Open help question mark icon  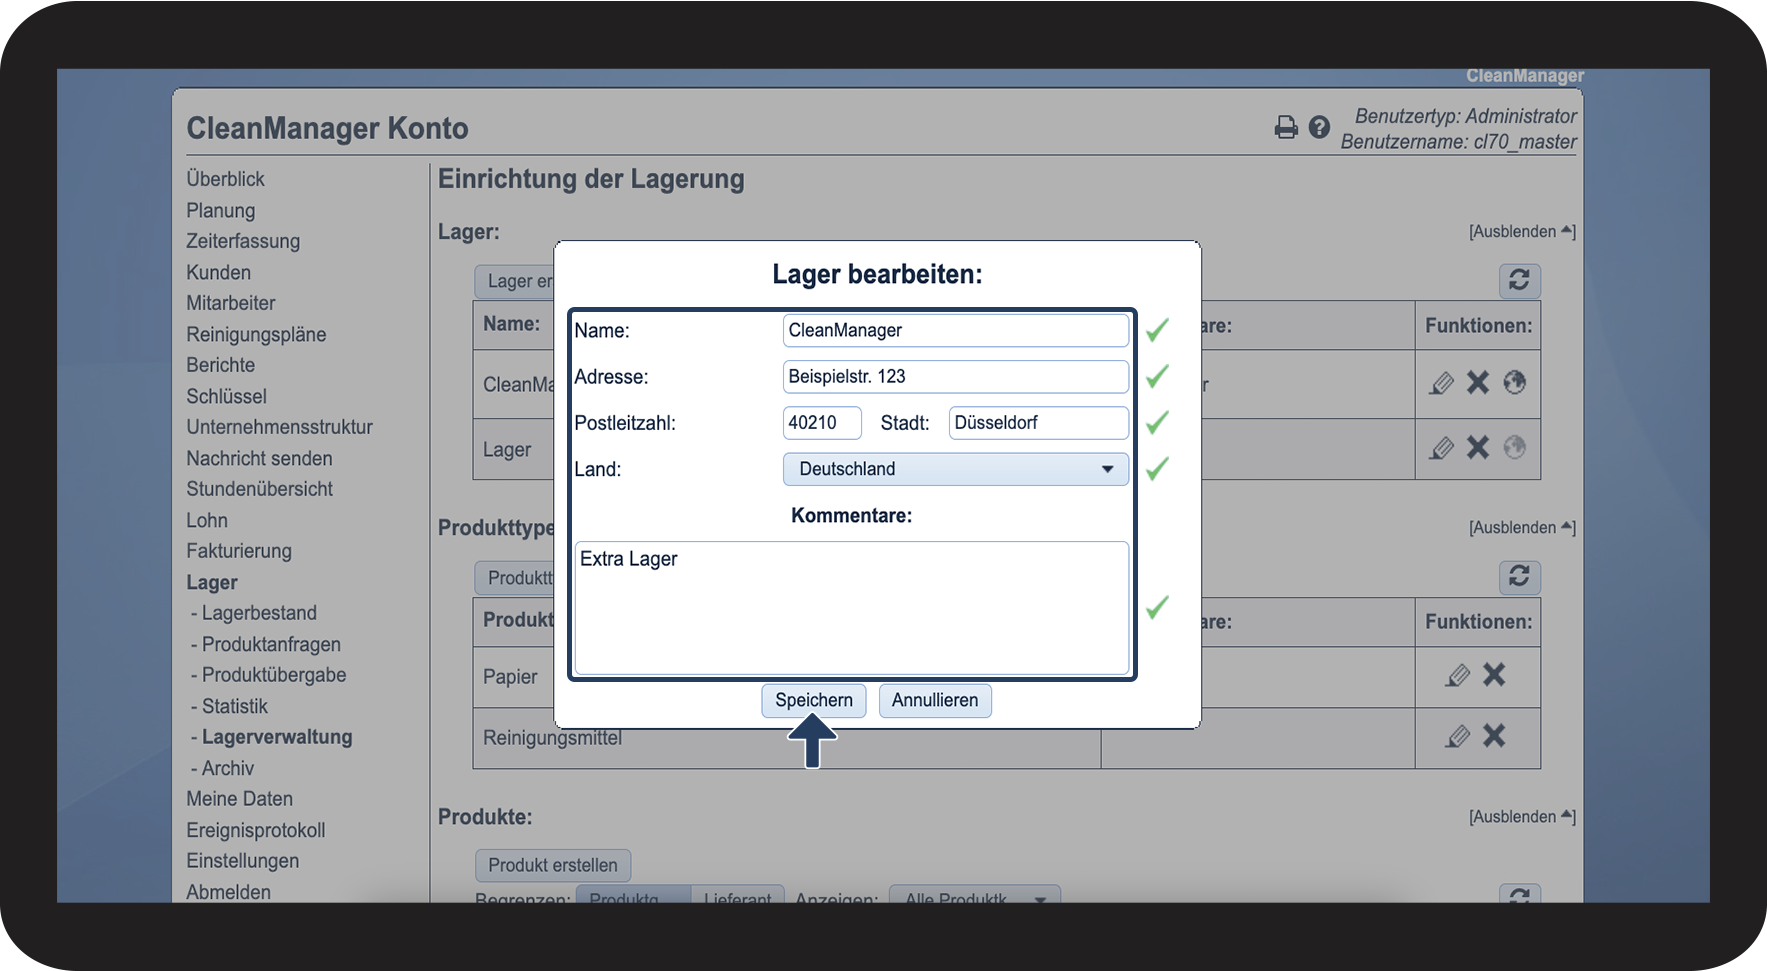[x=1319, y=127]
